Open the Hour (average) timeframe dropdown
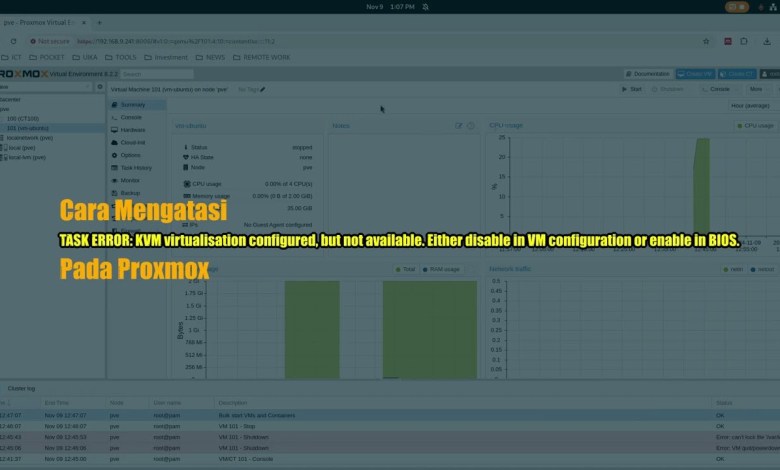 click(x=752, y=105)
